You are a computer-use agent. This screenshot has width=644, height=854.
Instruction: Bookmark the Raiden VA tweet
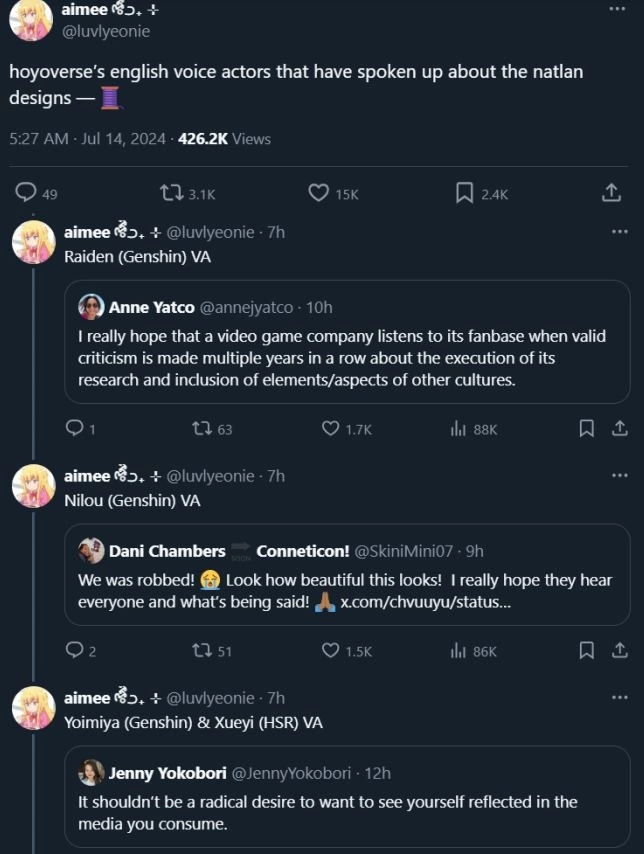587,428
